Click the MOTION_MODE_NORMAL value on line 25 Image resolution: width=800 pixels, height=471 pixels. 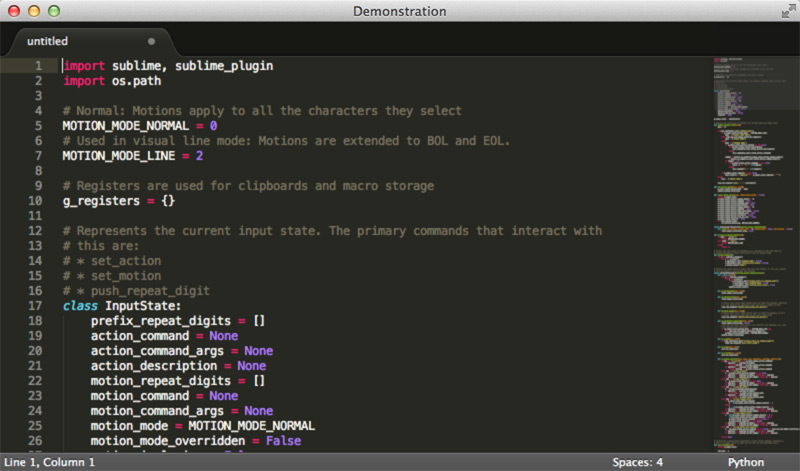[252, 426]
